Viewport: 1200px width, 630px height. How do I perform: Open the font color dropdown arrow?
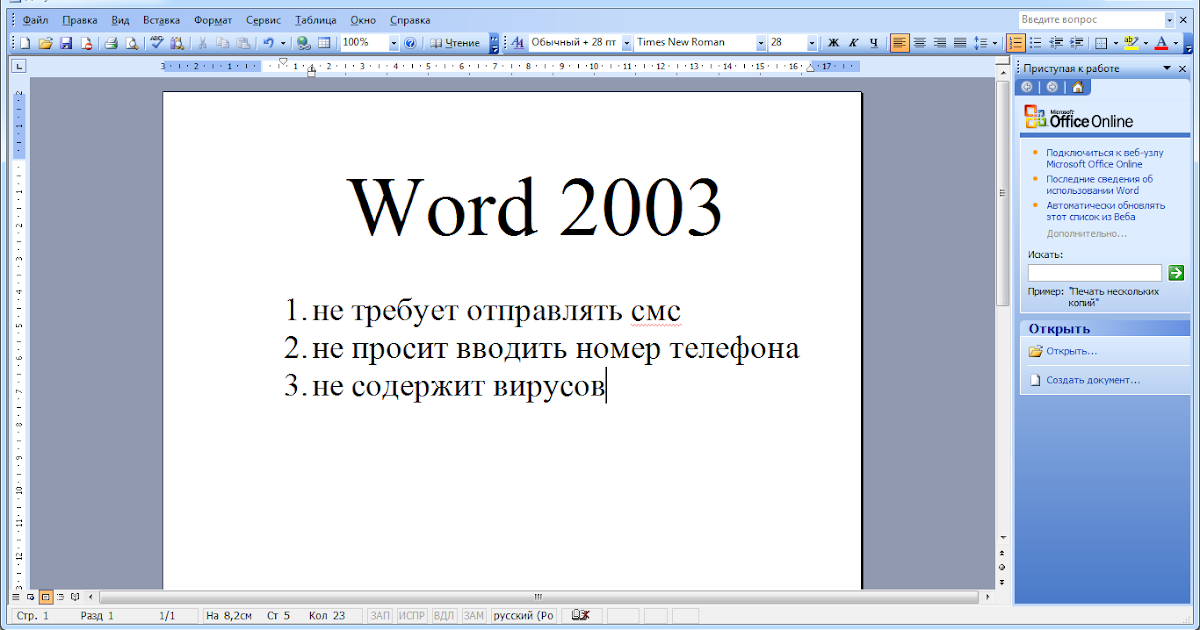click(1175, 43)
